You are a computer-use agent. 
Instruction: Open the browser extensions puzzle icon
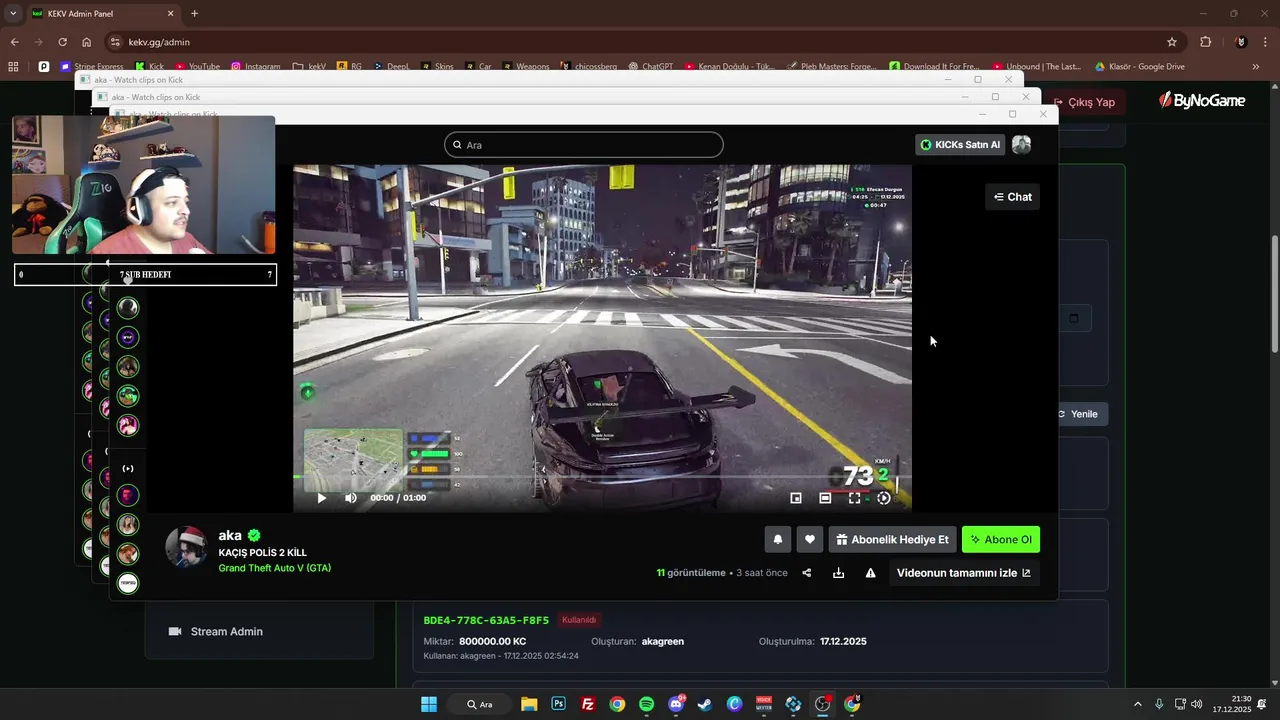[1205, 42]
